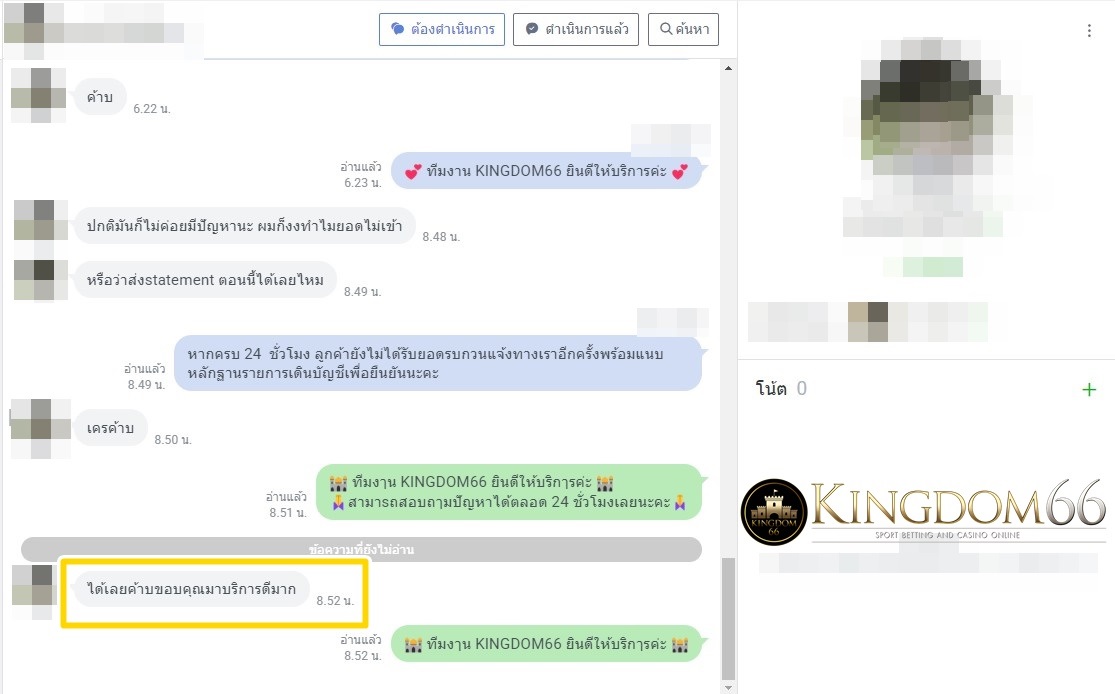1115x694 pixels.
Task: Select the blue 24 ชั่วโมง reply message
Action: pyautogui.click(x=438, y=363)
